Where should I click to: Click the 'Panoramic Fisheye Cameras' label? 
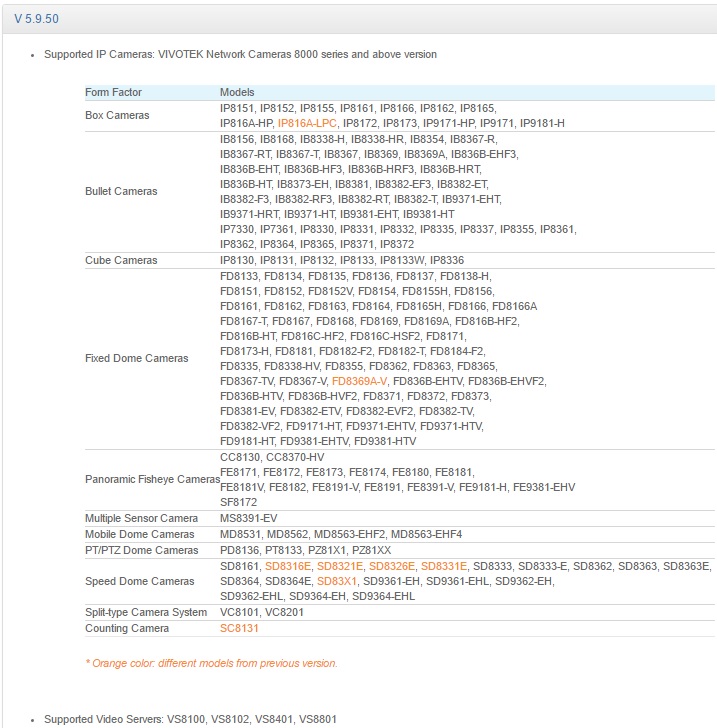pyautogui.click(x=152, y=479)
